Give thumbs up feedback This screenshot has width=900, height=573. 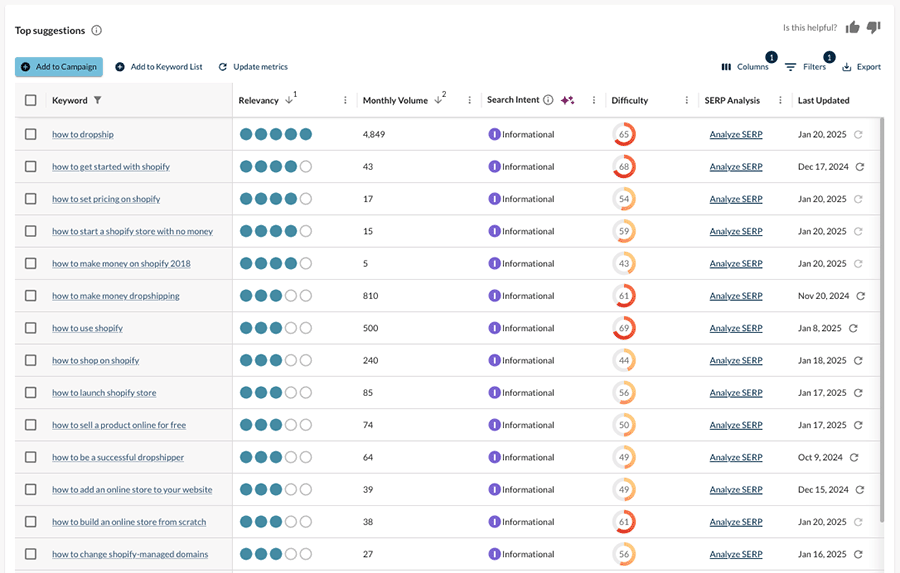[852, 27]
